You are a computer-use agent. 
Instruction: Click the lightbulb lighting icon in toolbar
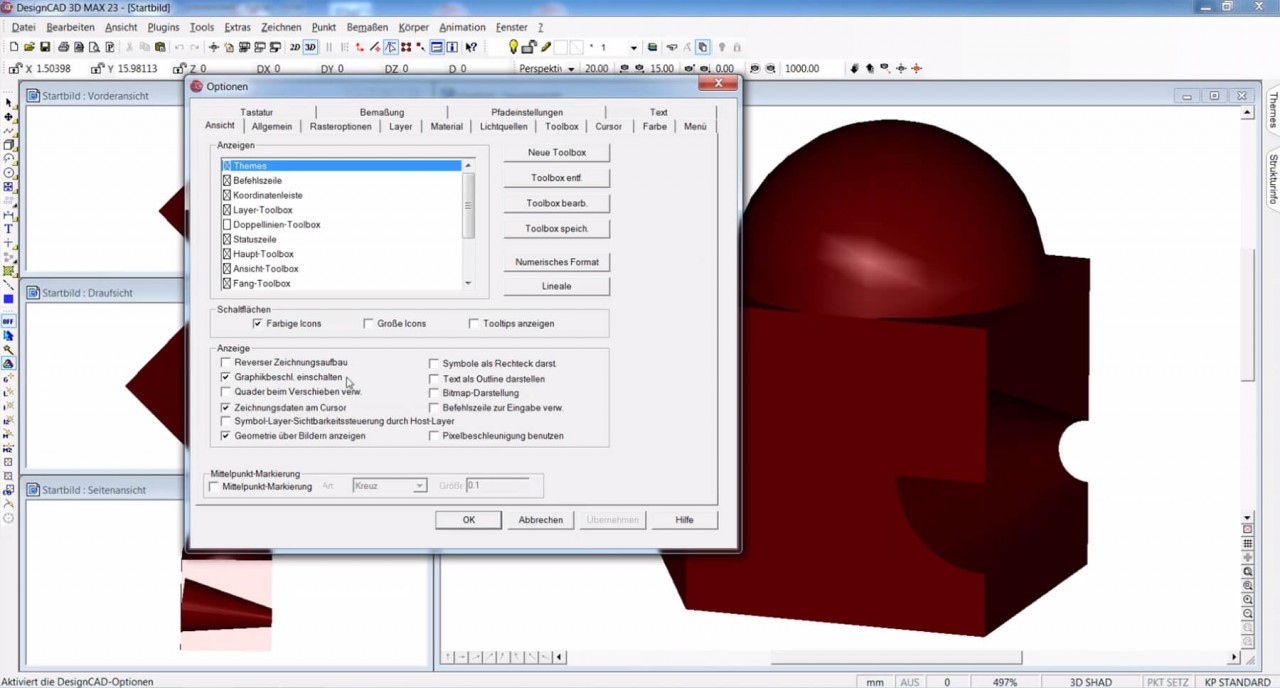click(513, 46)
